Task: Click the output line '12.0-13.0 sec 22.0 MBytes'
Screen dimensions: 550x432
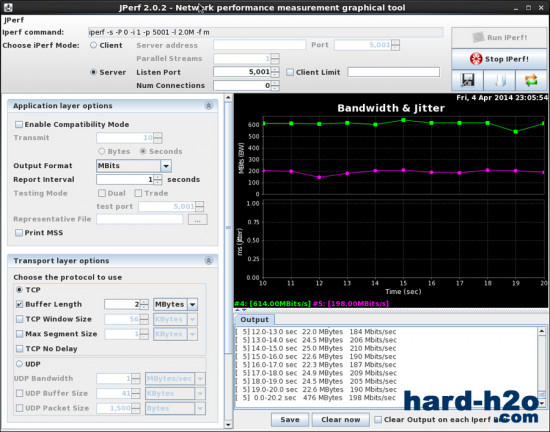Action: click(x=316, y=332)
